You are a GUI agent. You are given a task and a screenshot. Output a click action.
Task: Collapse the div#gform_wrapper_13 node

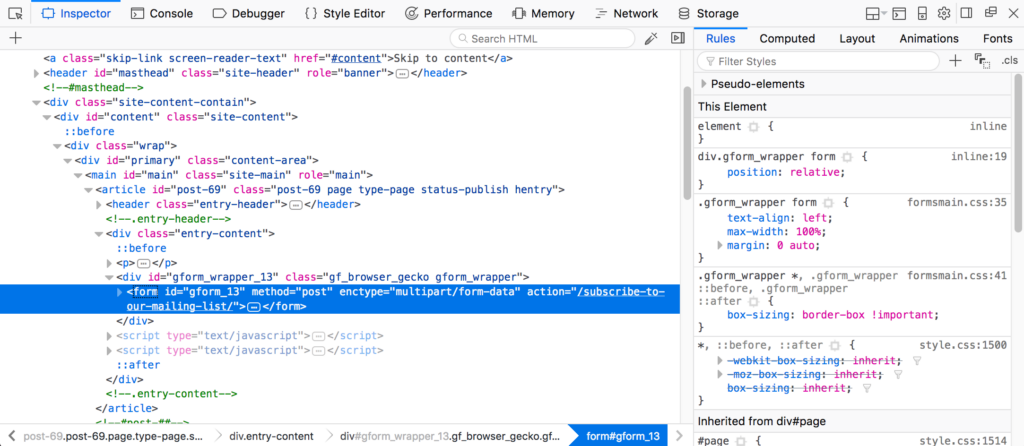tap(110, 278)
